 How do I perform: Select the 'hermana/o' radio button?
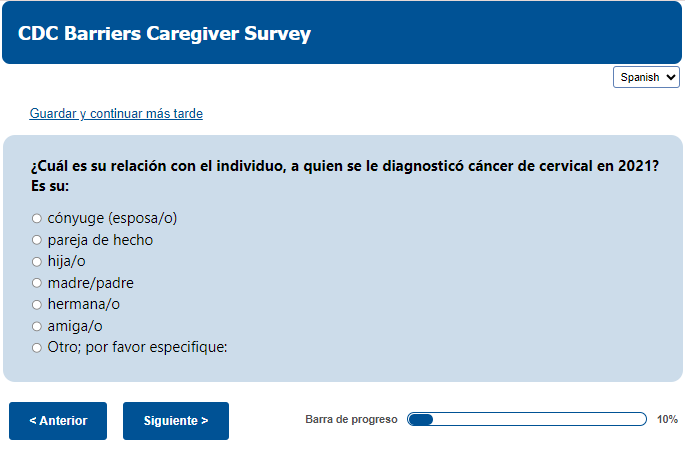37,305
